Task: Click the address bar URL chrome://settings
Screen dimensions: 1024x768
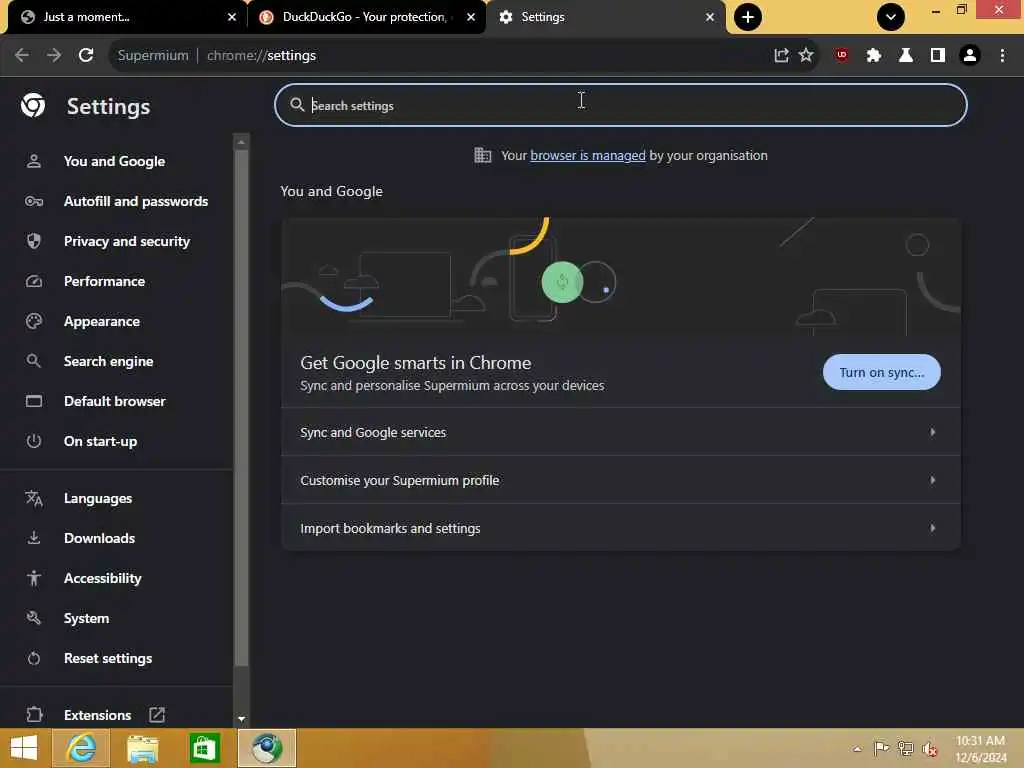Action: 261,56
